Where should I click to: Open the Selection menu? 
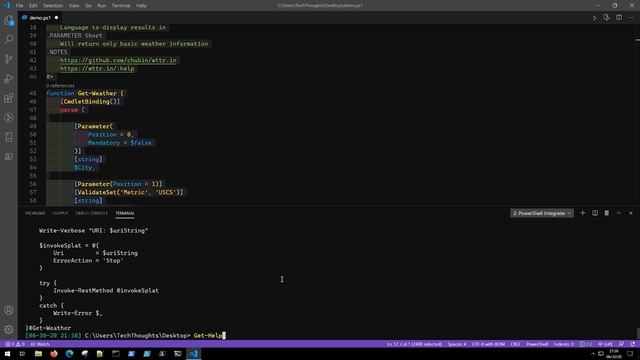click(53, 6)
